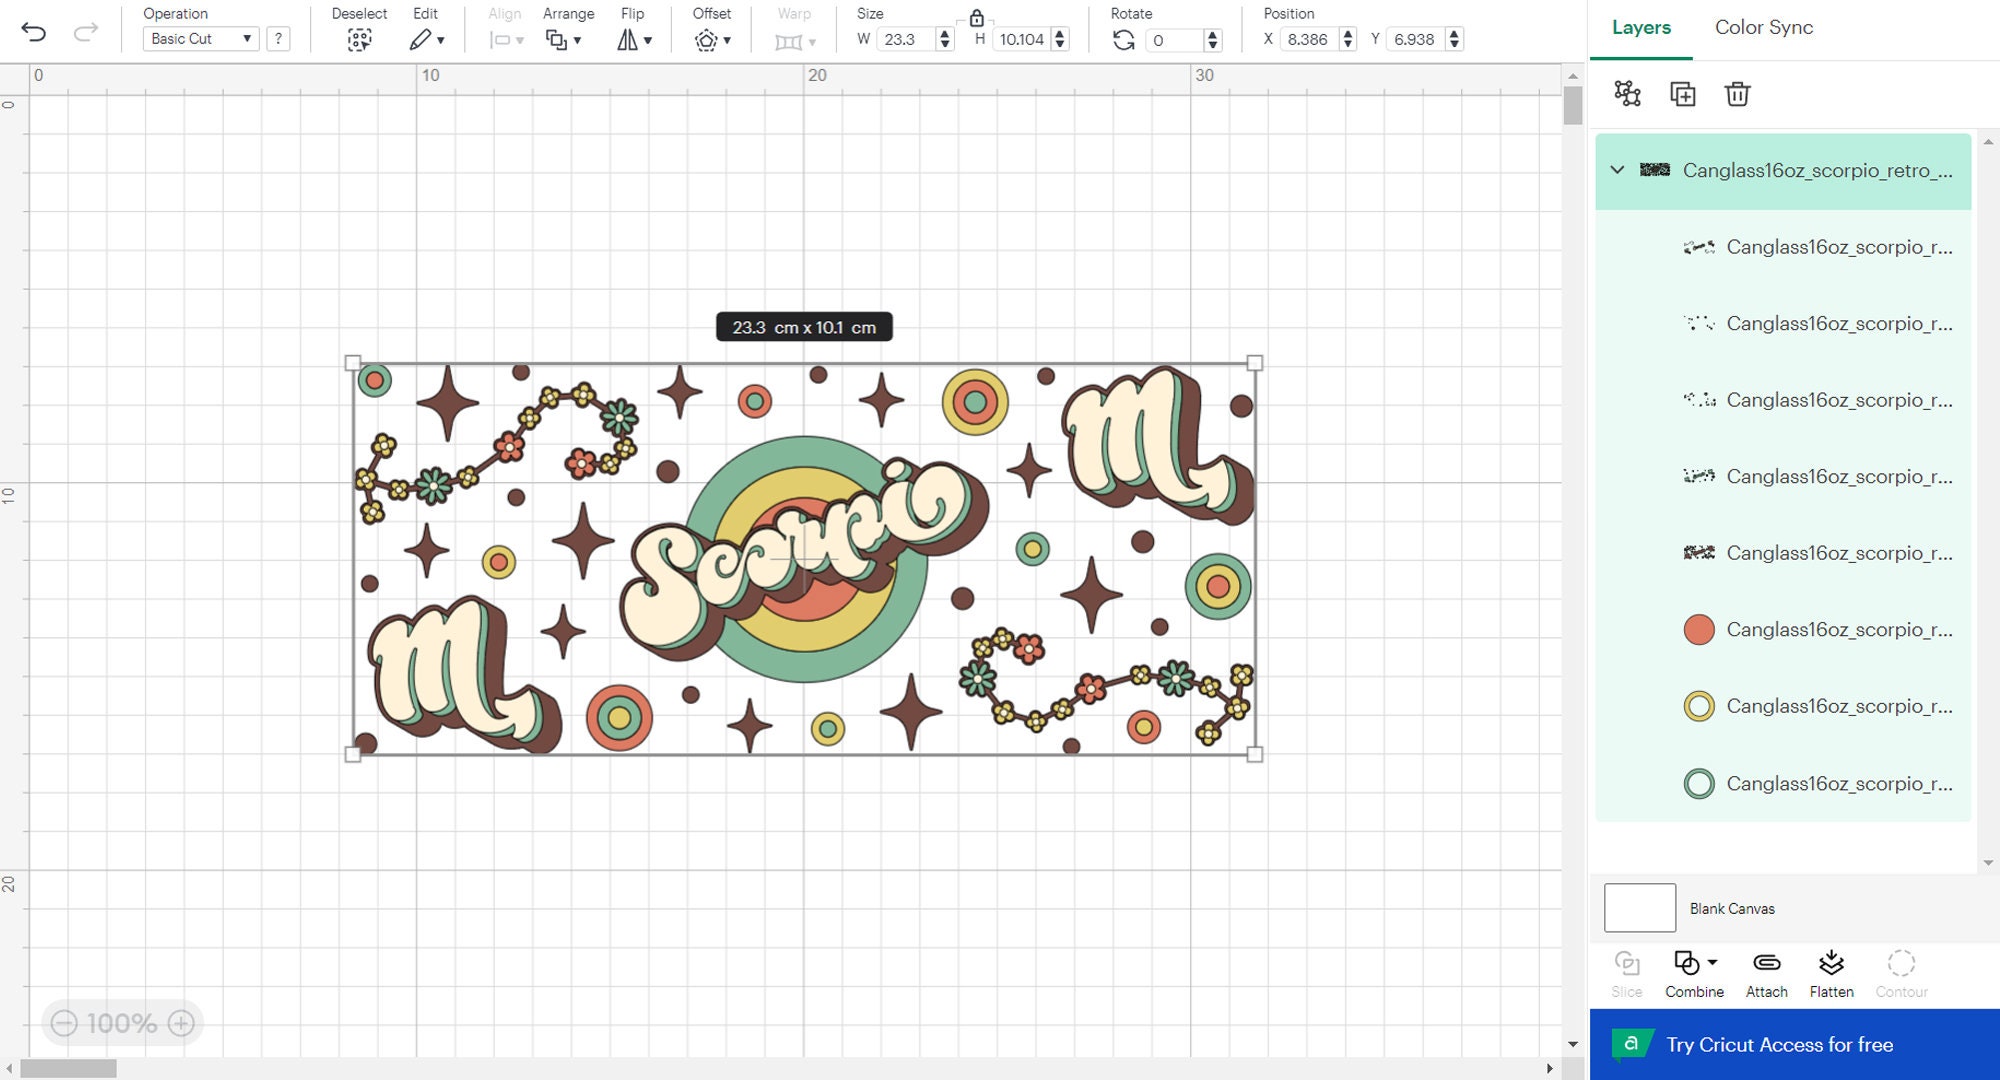Toggle the size aspect ratio lock
Screen dimensions: 2000x1080
977,20
